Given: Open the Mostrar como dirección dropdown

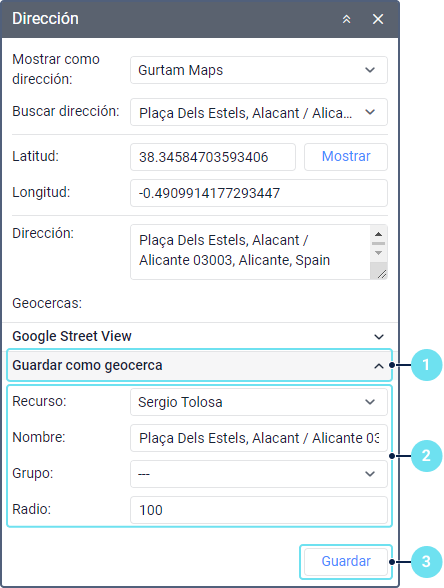Looking at the screenshot, I should [x=259, y=70].
